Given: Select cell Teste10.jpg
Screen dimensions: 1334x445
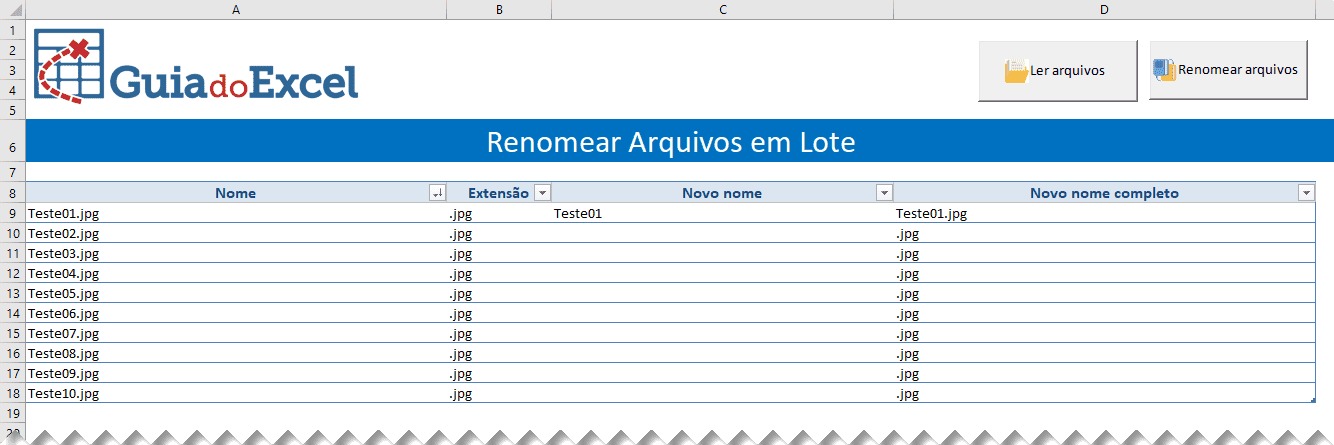Looking at the screenshot, I should coord(236,393).
